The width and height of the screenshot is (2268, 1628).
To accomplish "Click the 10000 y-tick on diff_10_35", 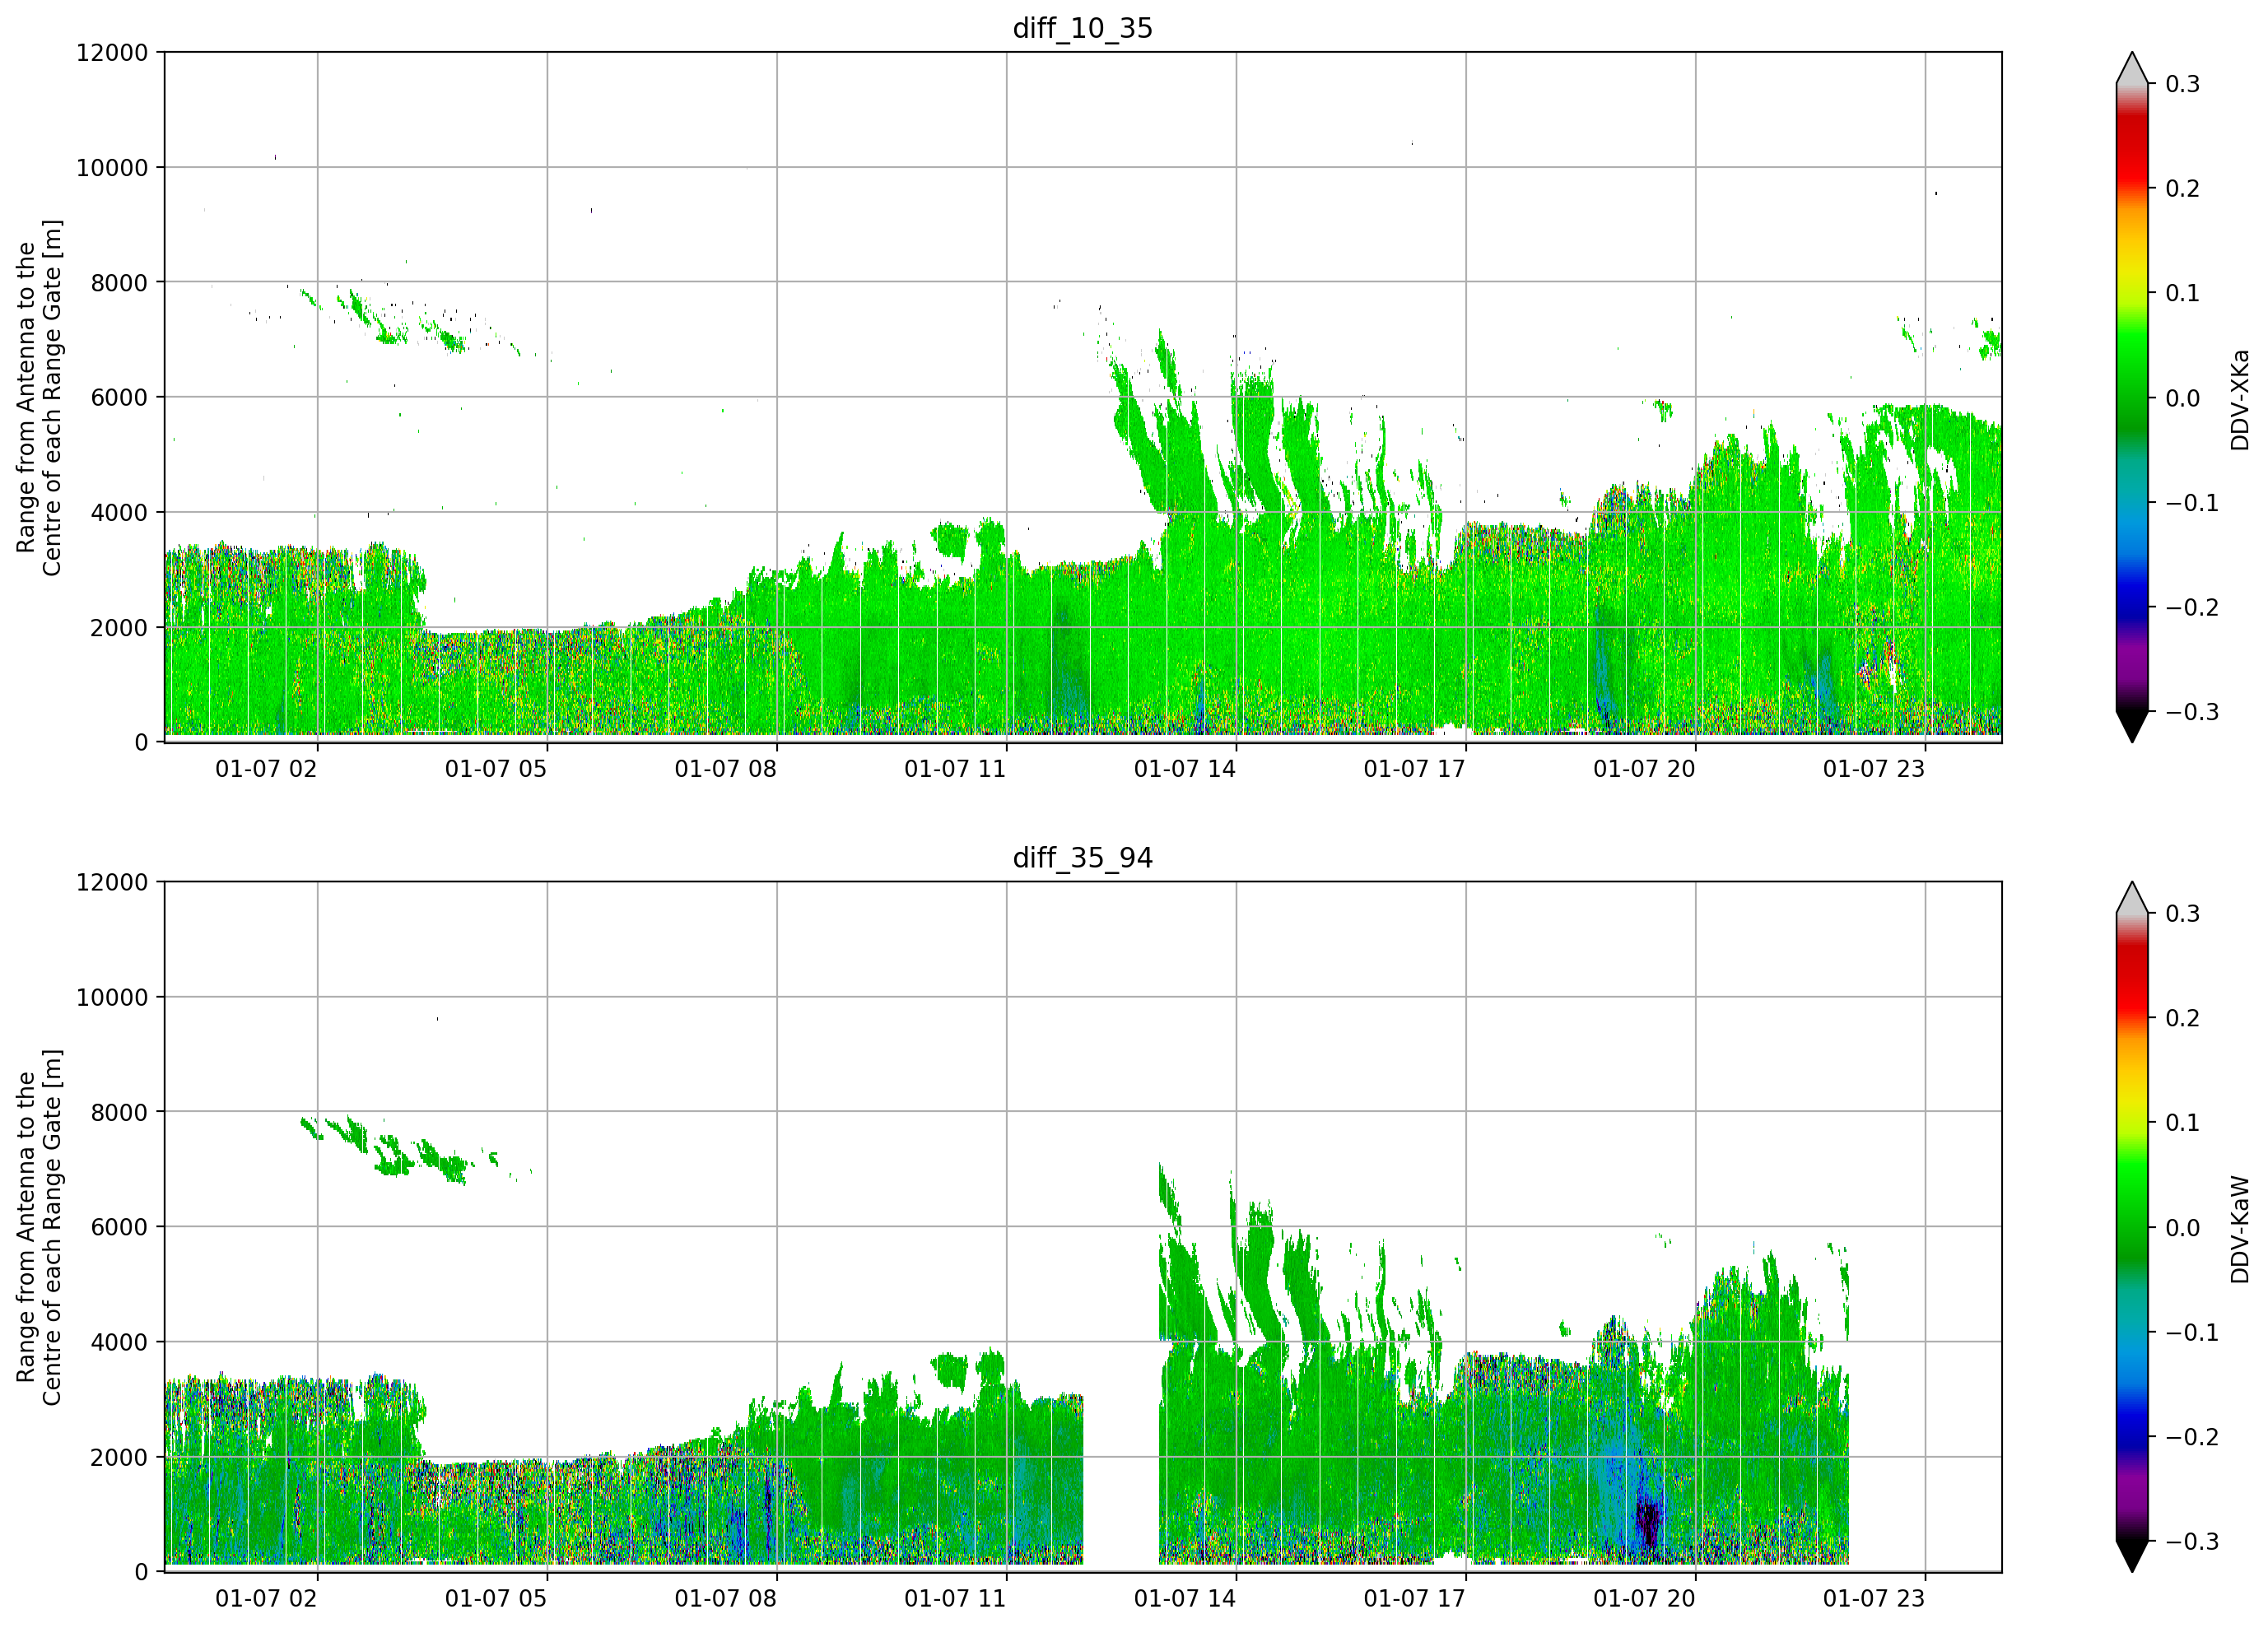I will pos(112,167).
